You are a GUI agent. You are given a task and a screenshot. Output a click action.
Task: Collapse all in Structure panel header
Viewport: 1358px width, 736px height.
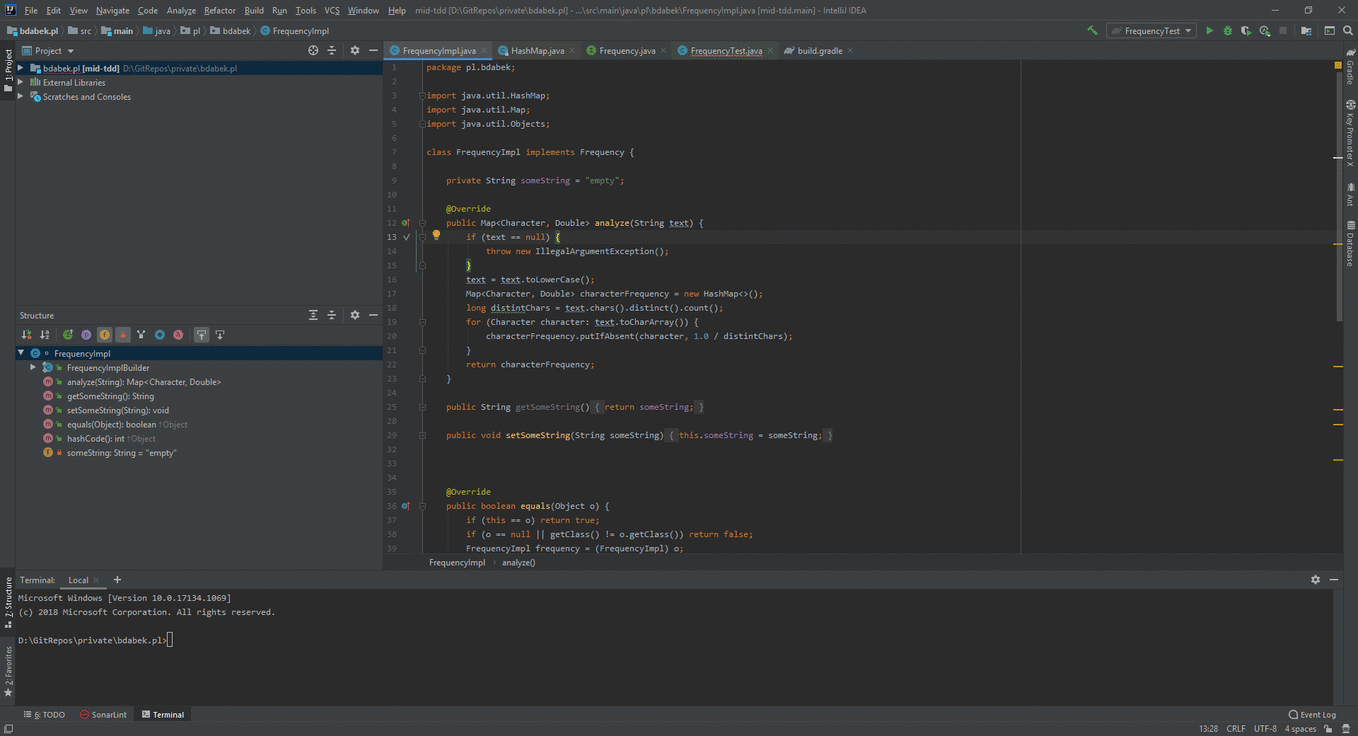(x=332, y=315)
